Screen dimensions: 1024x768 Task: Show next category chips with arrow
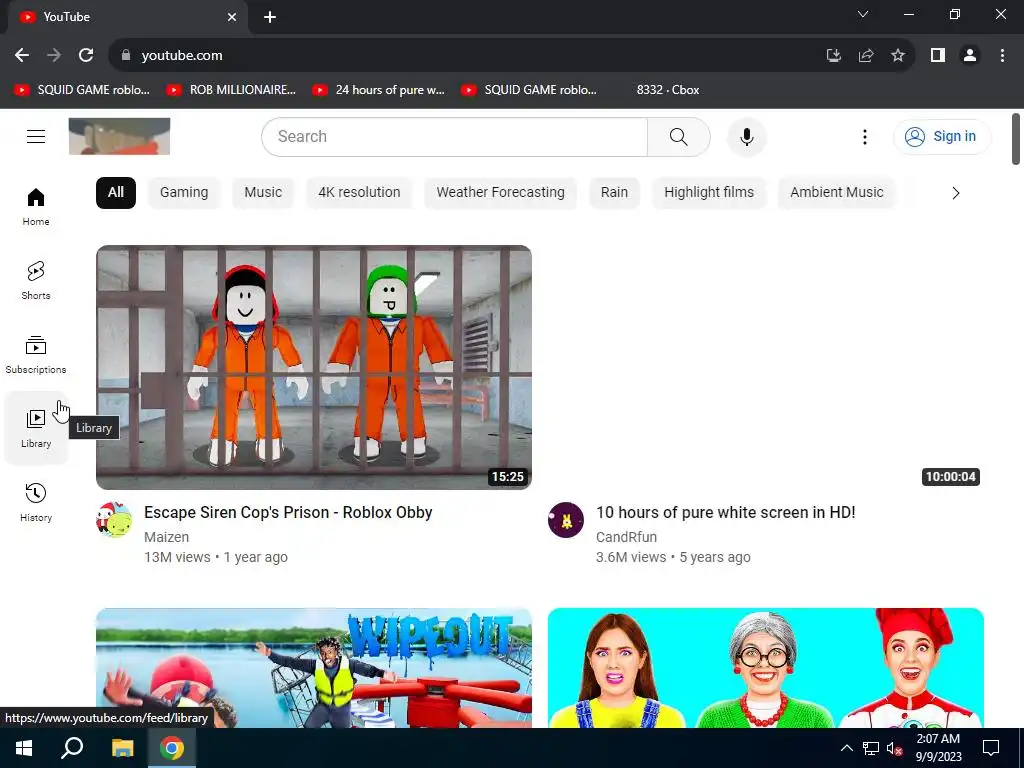[x=955, y=193]
